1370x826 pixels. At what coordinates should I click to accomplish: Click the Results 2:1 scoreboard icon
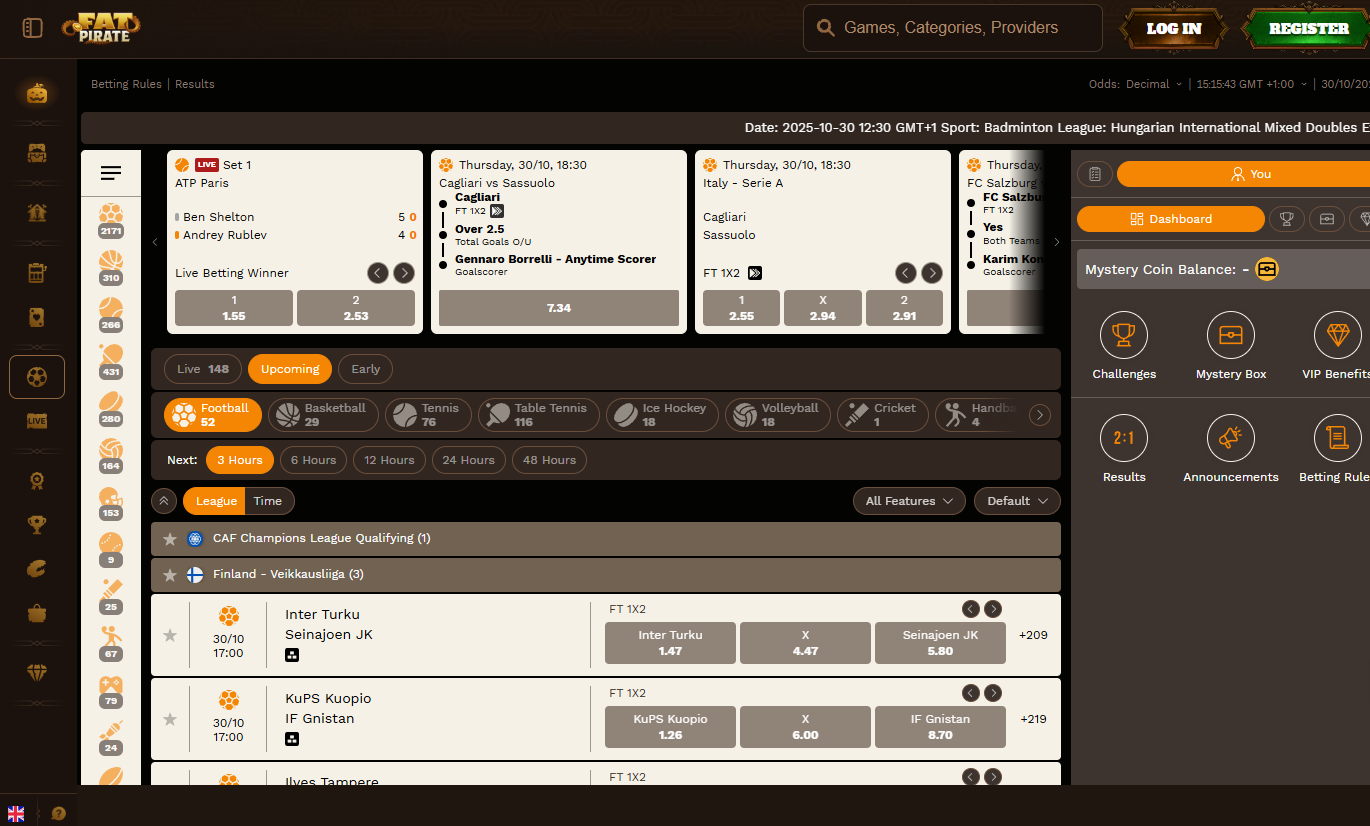[1123, 438]
